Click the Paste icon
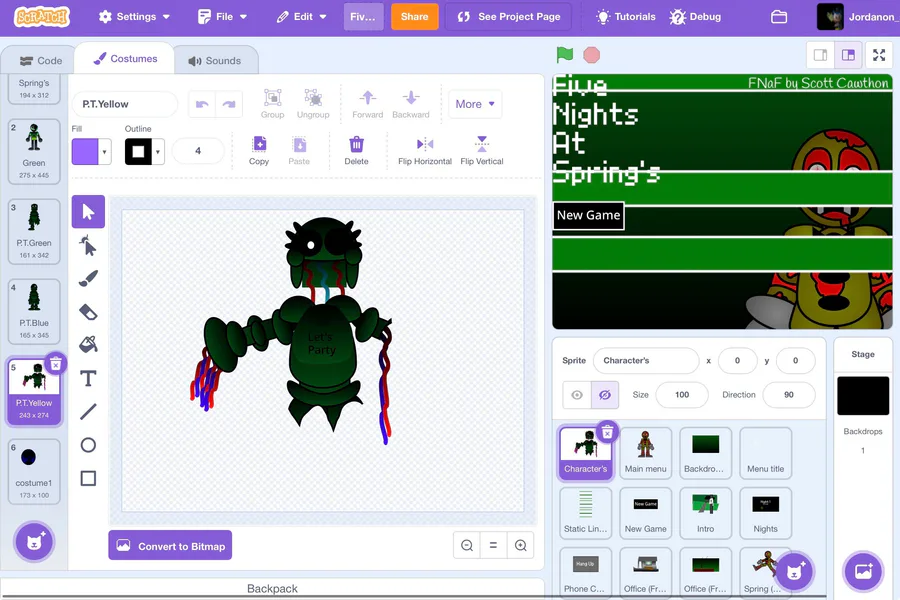This screenshot has width=900, height=600. pos(299,150)
